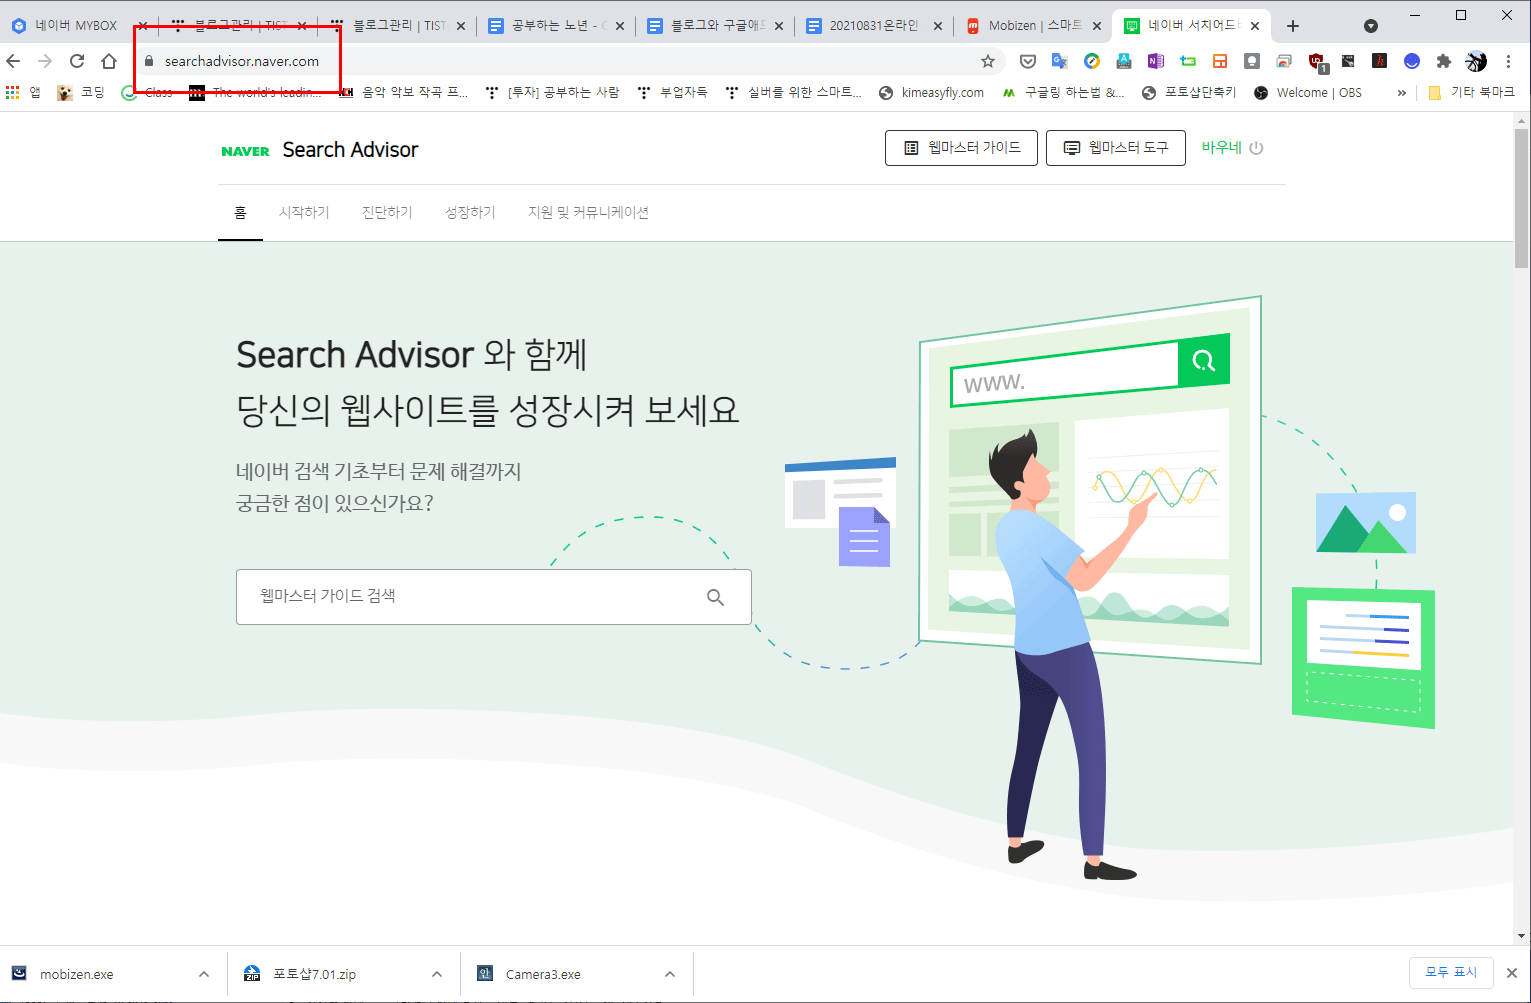Open the Extensions puzzle piece menu
1531x1003 pixels.
click(1444, 61)
